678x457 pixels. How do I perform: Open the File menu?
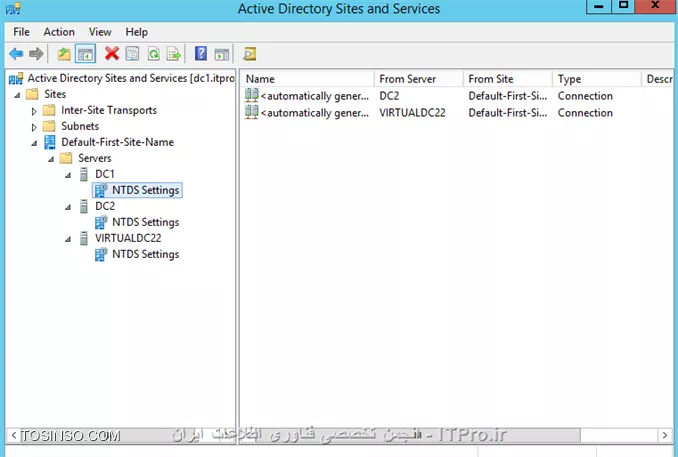21,32
